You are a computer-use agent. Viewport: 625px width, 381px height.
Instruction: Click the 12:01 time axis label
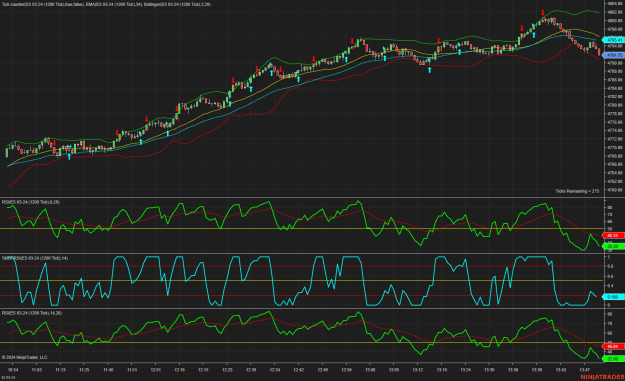(x=156, y=370)
